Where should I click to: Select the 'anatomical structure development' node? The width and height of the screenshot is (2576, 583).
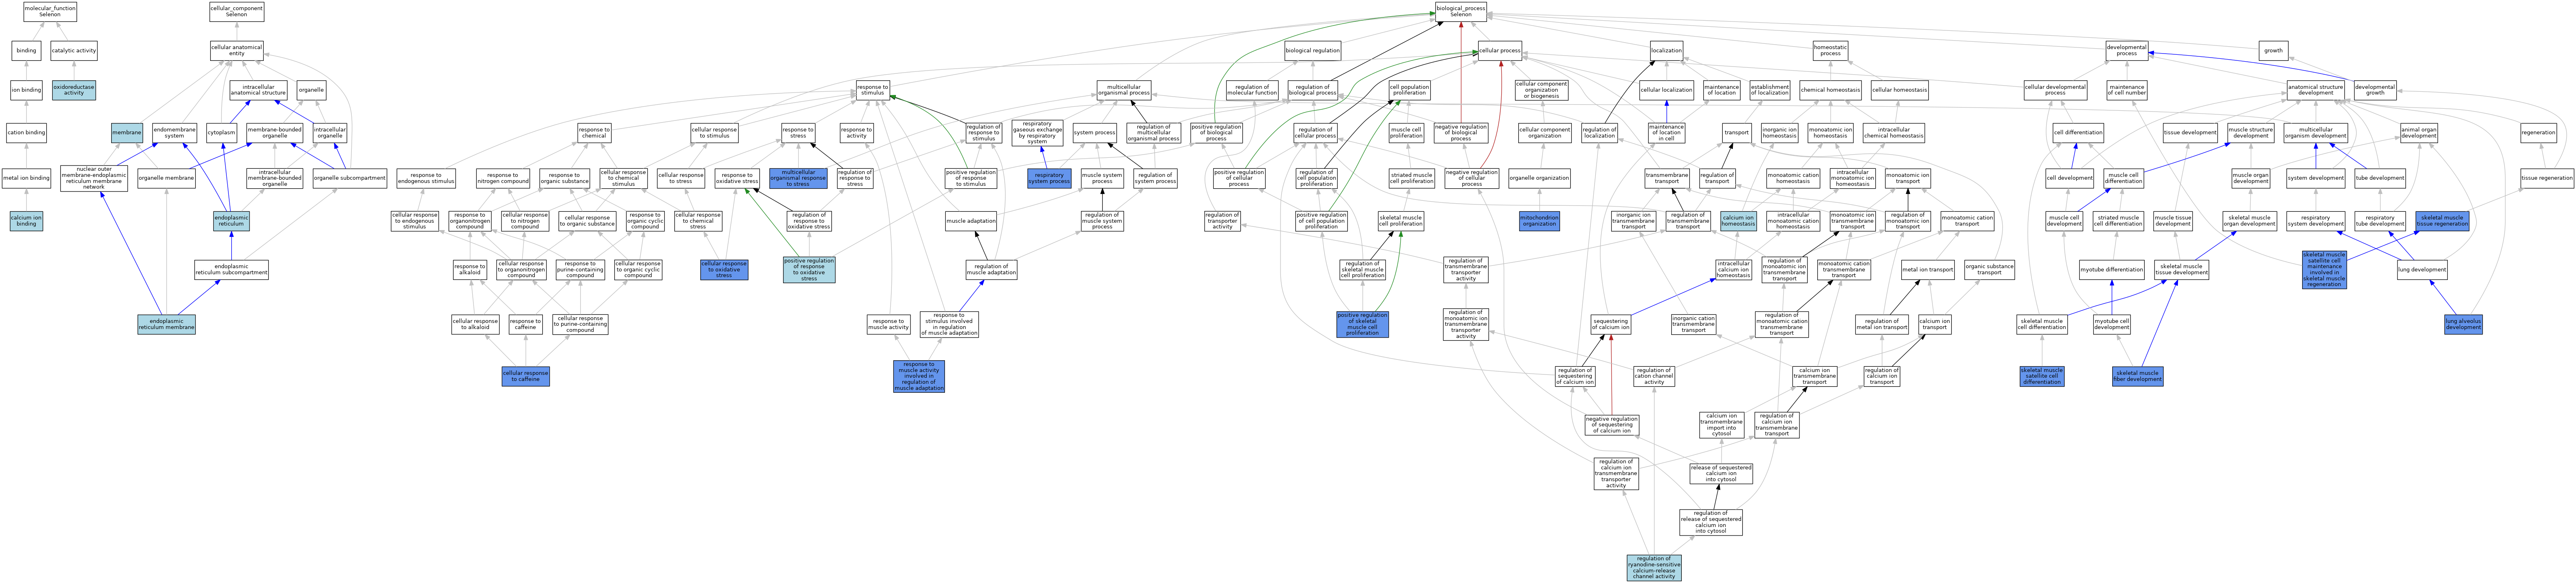2316,90
